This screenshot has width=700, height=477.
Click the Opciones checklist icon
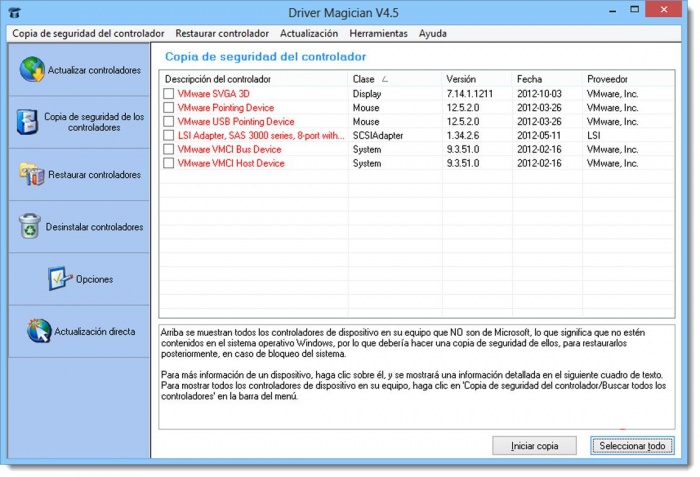point(60,279)
